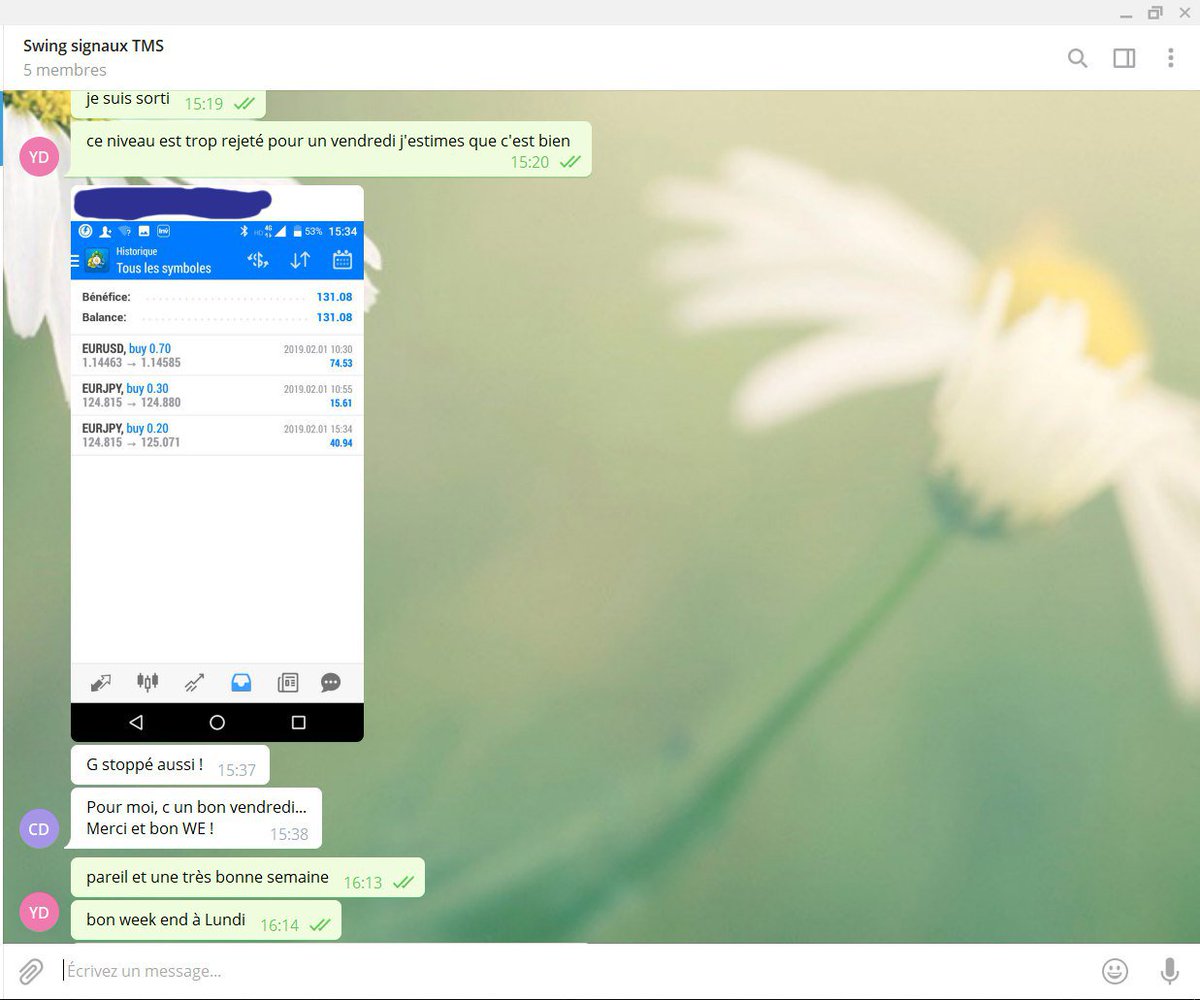This screenshot has width=1200, height=1000.
Task: Open the shared MetaTrader screenshot image
Action: (217, 463)
